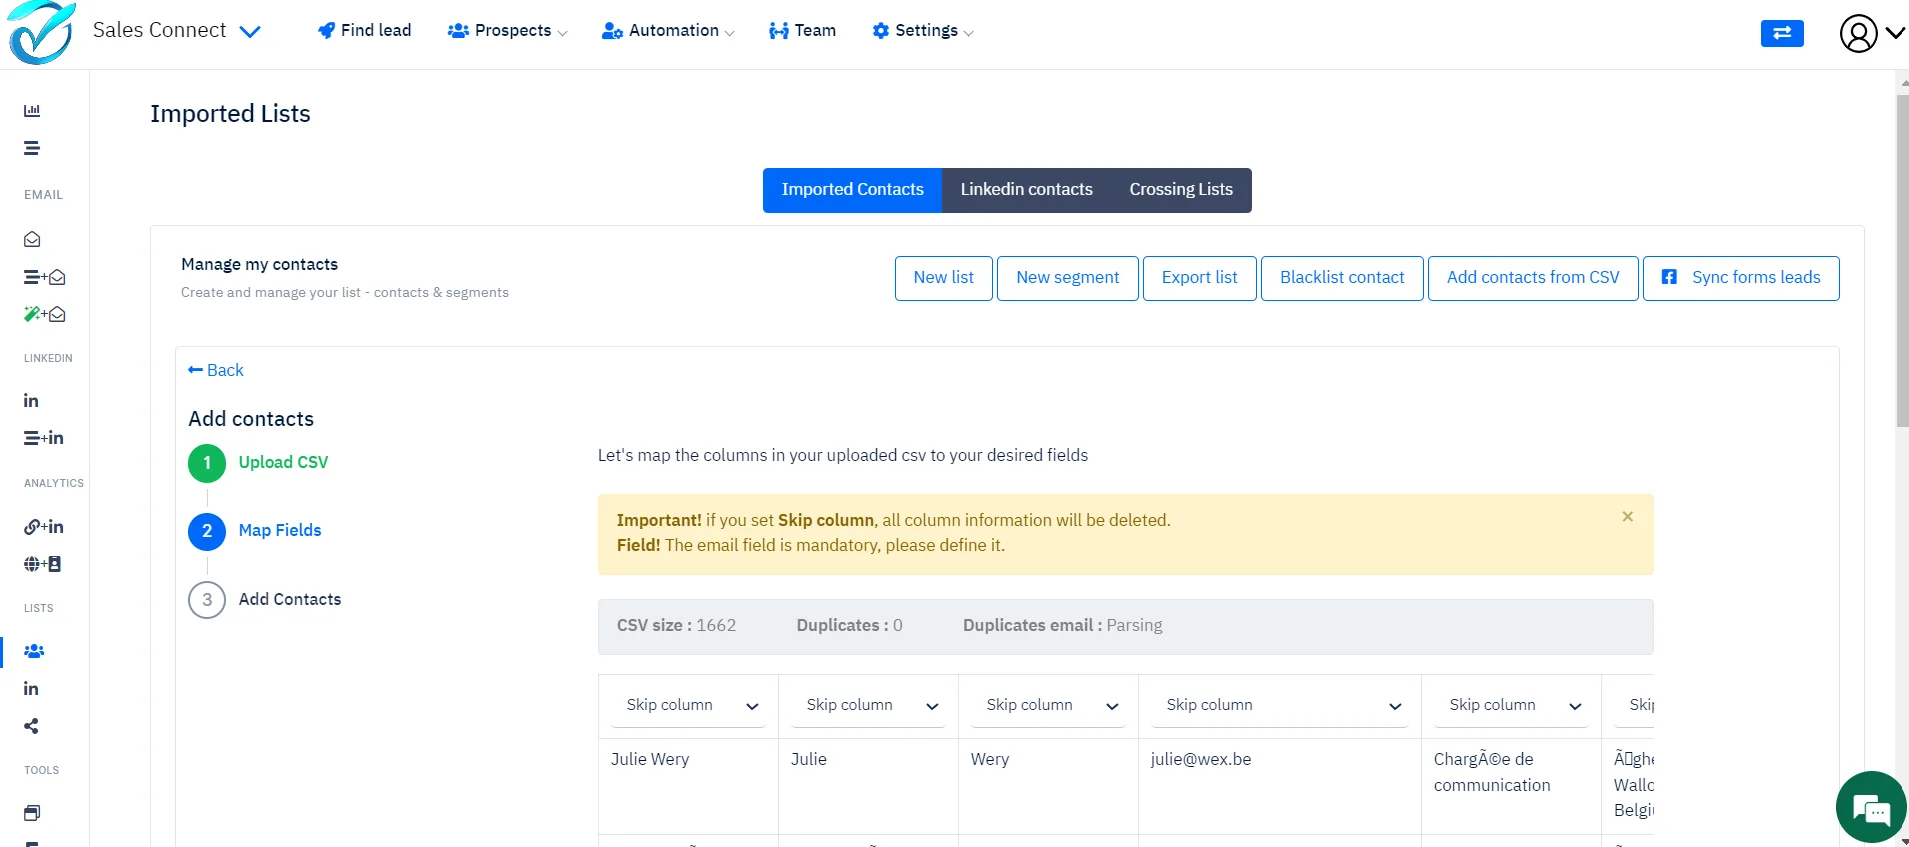Click the 'Julie Wery' table cell
Image resolution: width=1909 pixels, height=847 pixels.
tap(688, 785)
